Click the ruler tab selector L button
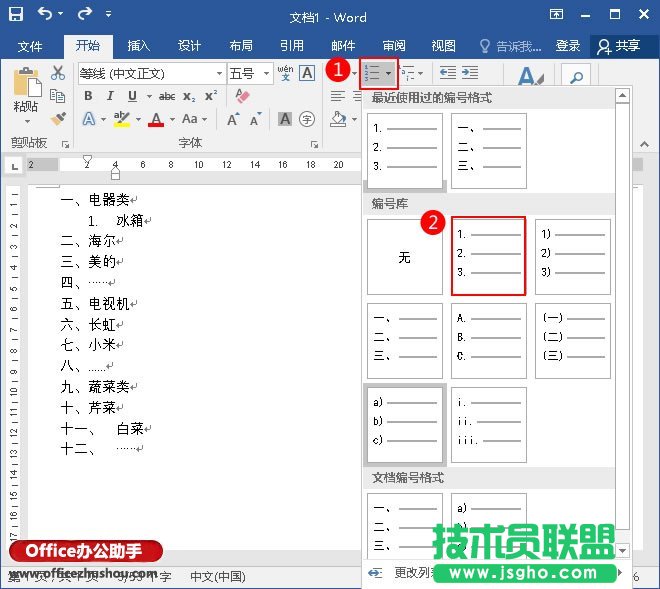Viewport: 660px width, 589px height. coord(14,166)
